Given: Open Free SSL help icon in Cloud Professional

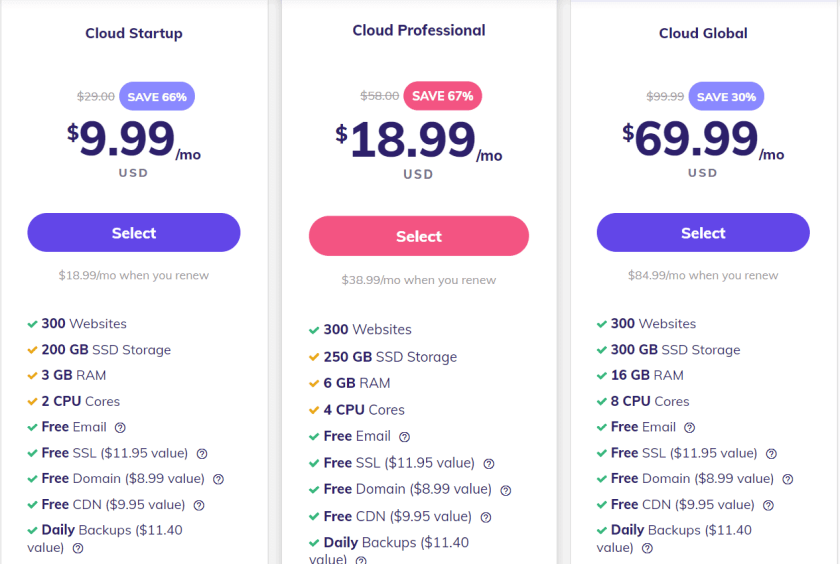Looking at the screenshot, I should point(489,464).
